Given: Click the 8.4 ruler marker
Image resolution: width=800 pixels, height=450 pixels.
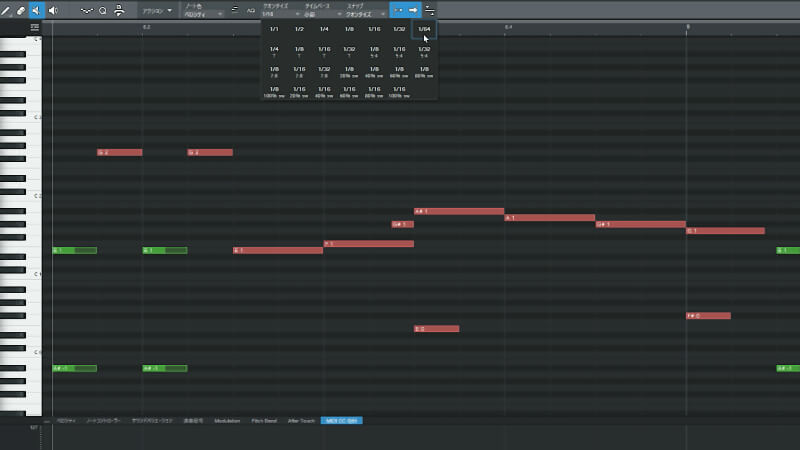Looking at the screenshot, I should click(x=508, y=27).
